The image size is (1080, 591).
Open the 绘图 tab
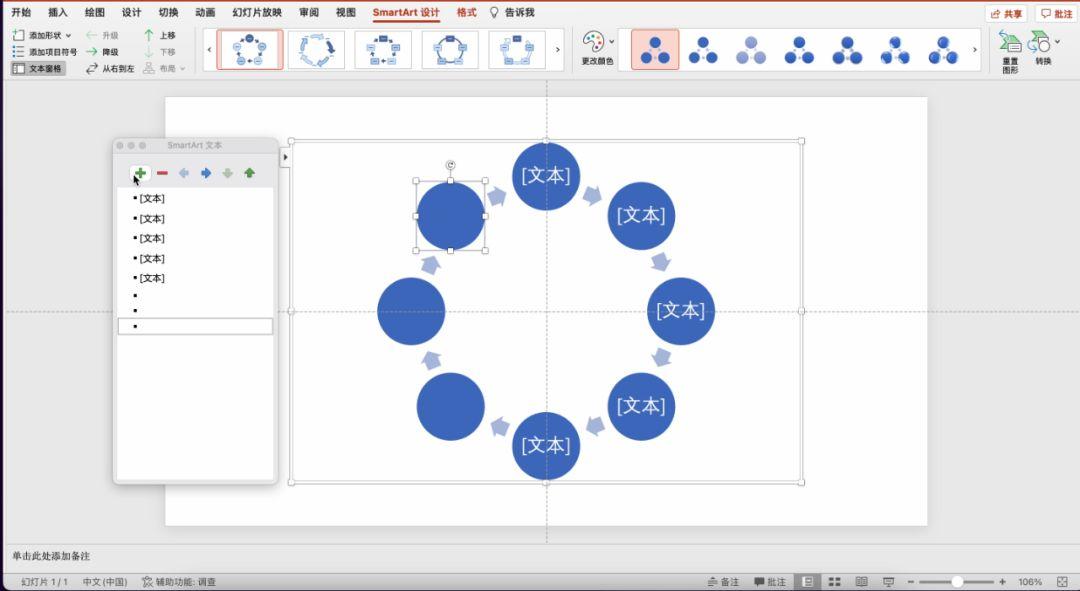[x=94, y=12]
